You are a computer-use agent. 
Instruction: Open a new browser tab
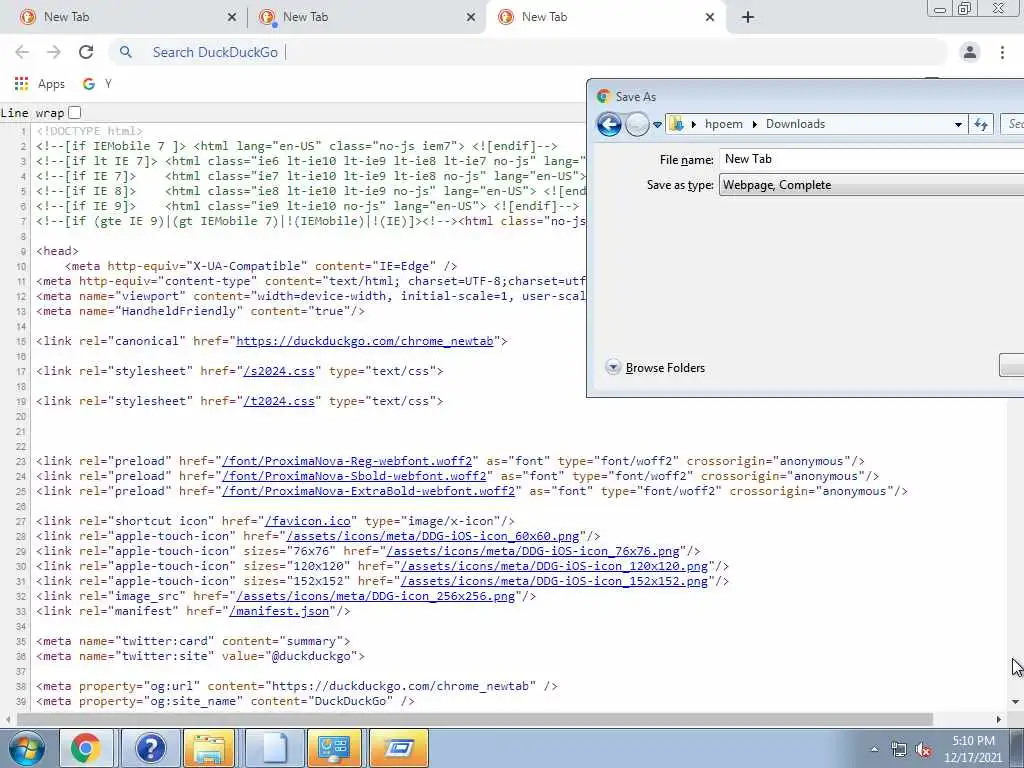748,17
